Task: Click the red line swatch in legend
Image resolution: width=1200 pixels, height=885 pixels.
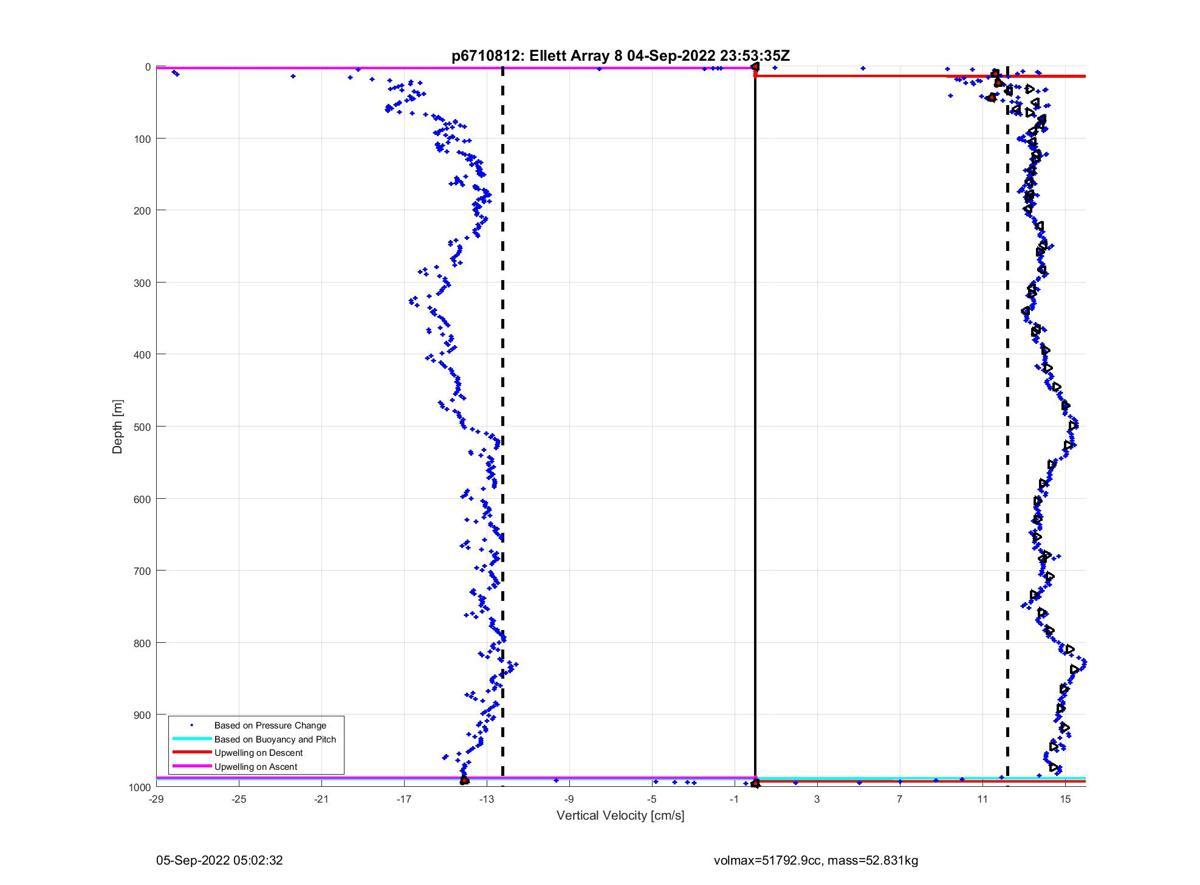Action: coord(191,753)
